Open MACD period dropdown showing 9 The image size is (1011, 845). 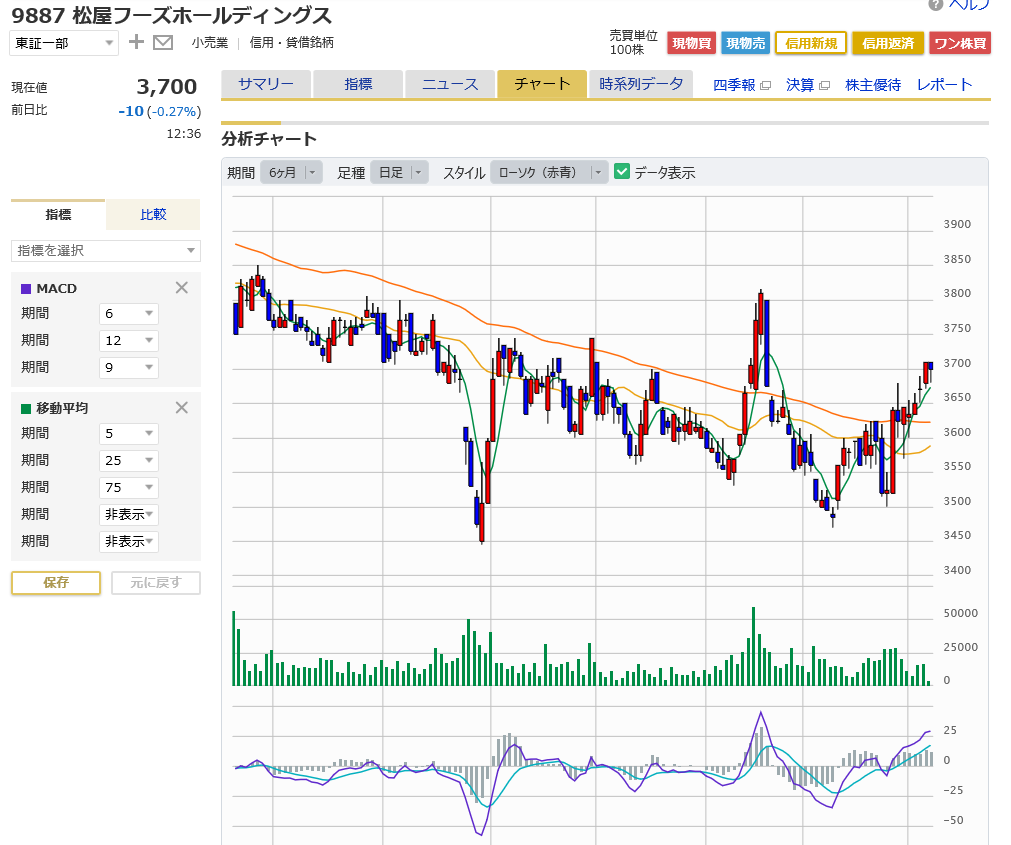[129, 368]
